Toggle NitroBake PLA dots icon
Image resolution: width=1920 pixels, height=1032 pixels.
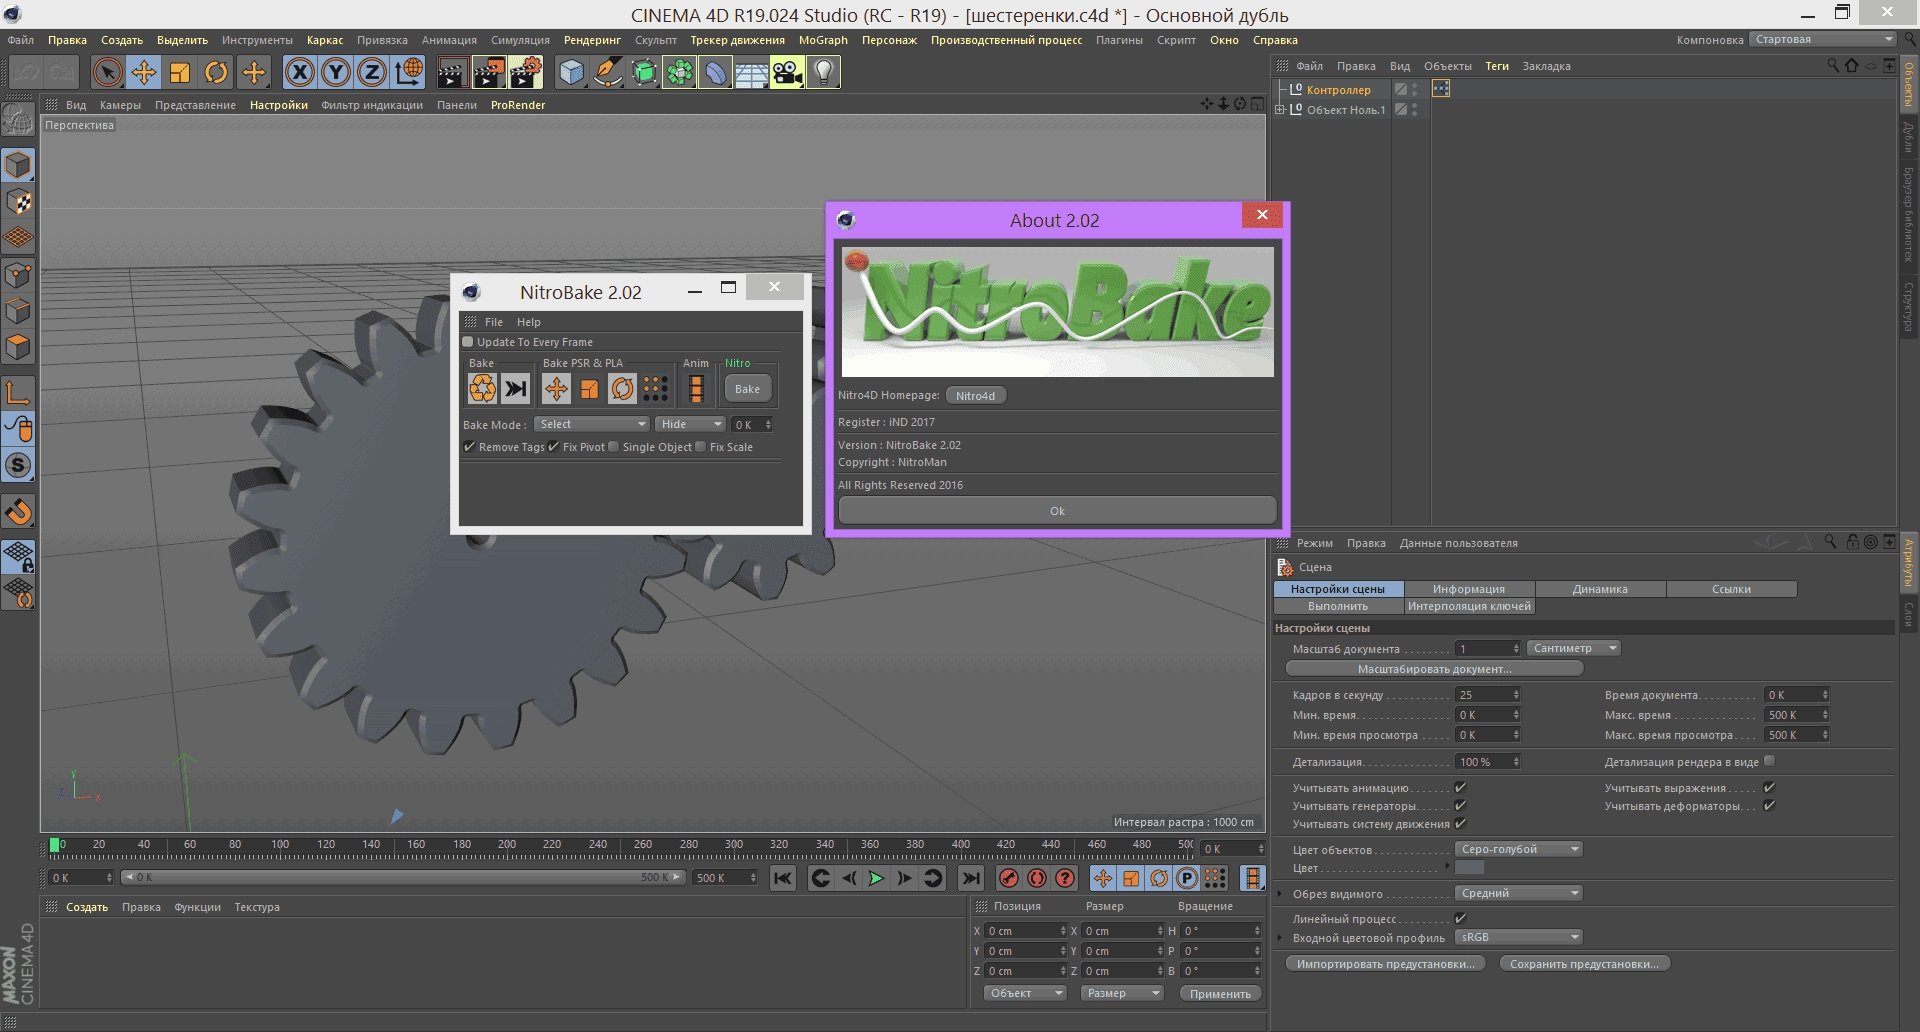(655, 388)
